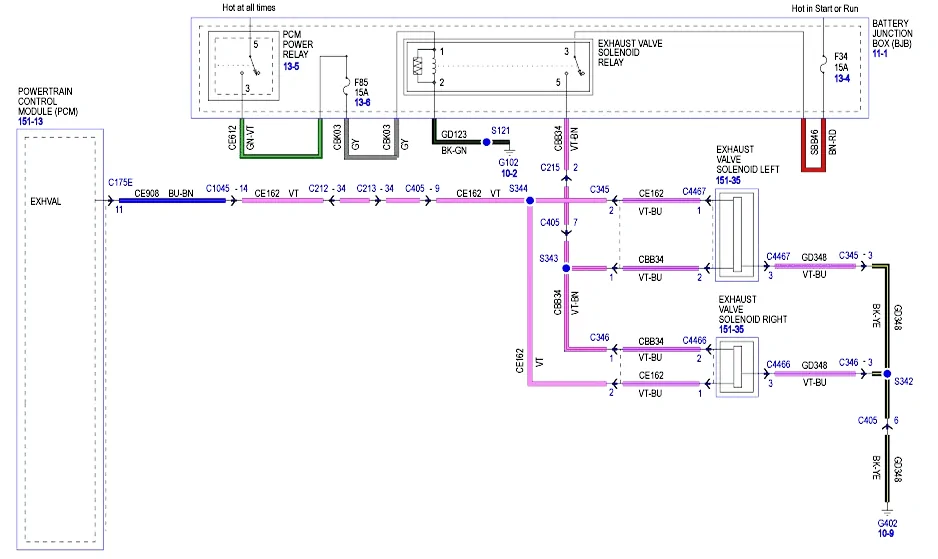Select the S344 splice dot
The height and width of the screenshot is (559, 938).
pyautogui.click(x=530, y=201)
